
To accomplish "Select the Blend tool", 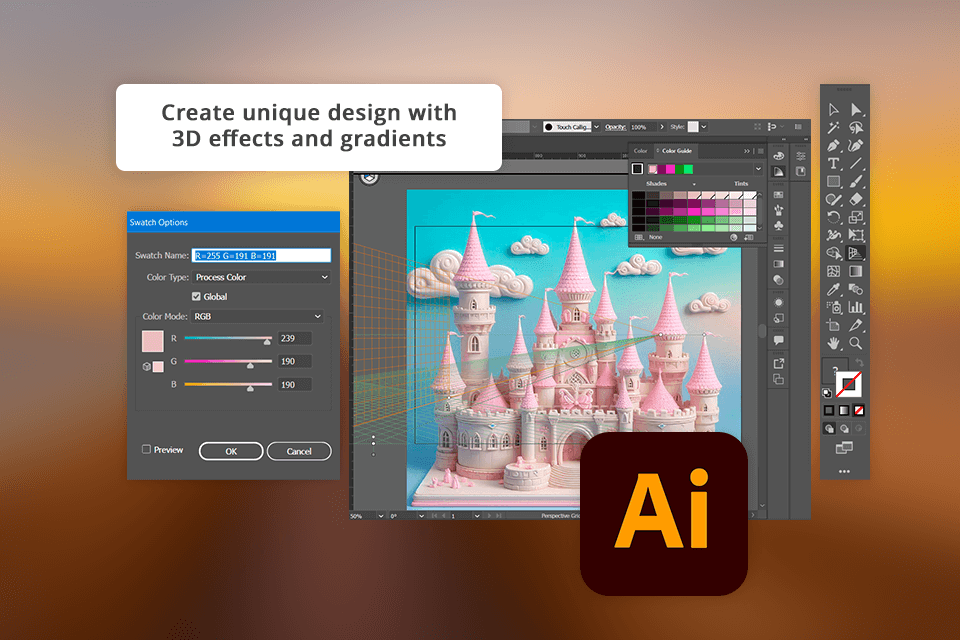I will [856, 289].
